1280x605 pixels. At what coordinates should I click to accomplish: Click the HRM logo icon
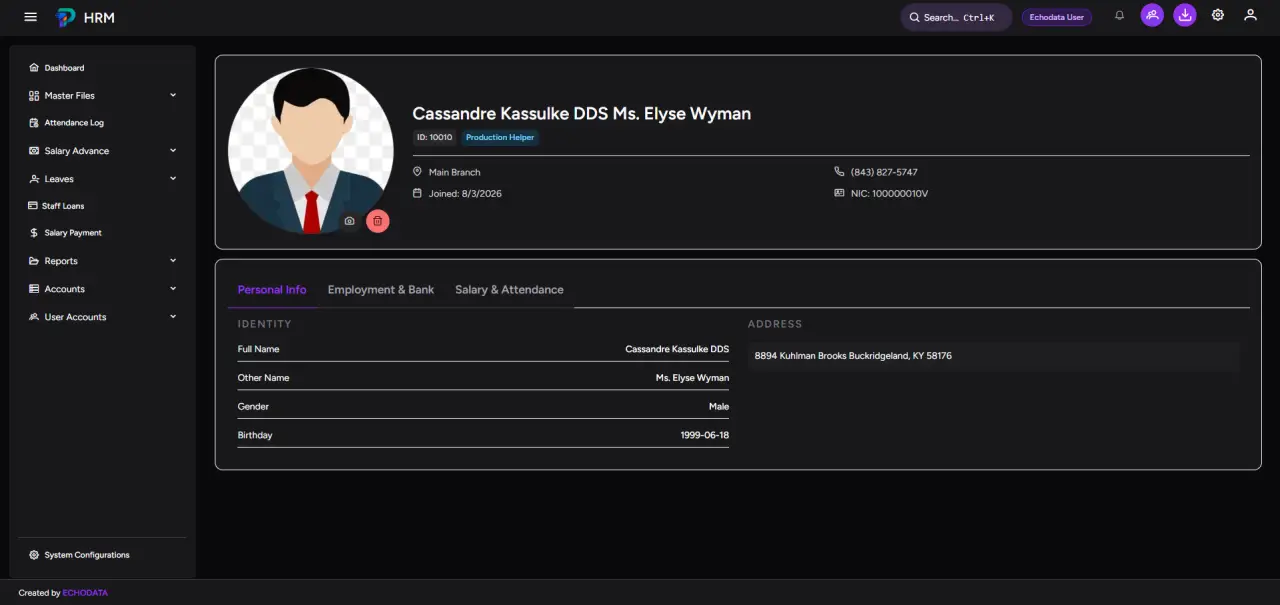[x=65, y=17]
